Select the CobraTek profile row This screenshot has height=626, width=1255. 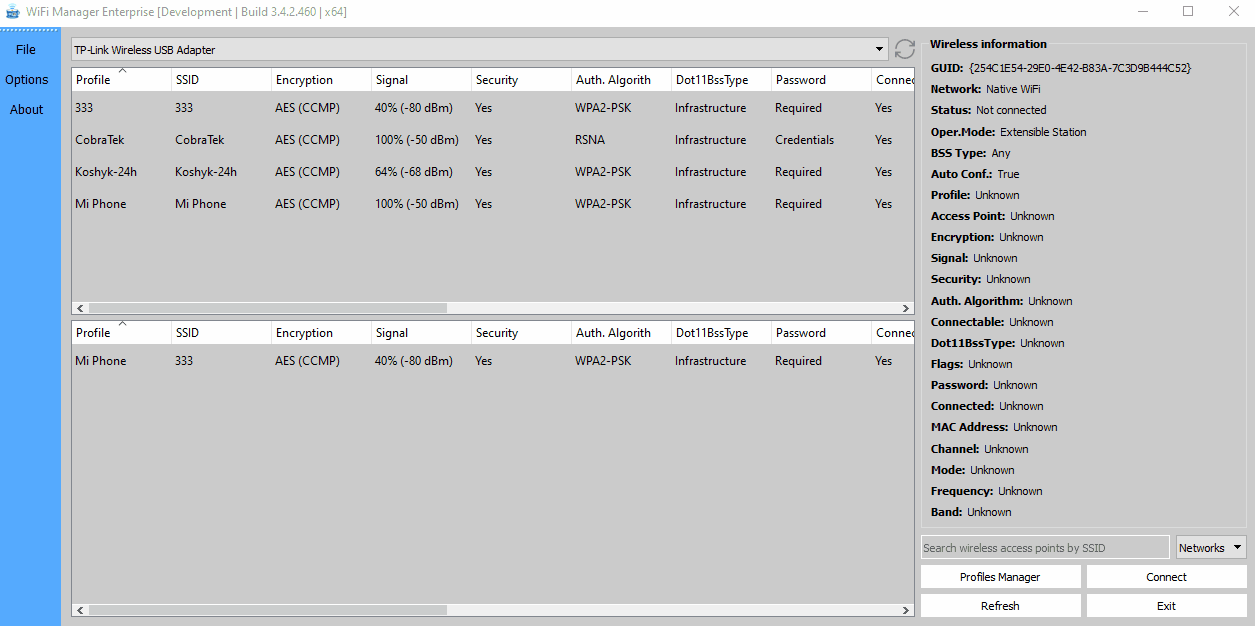492,139
